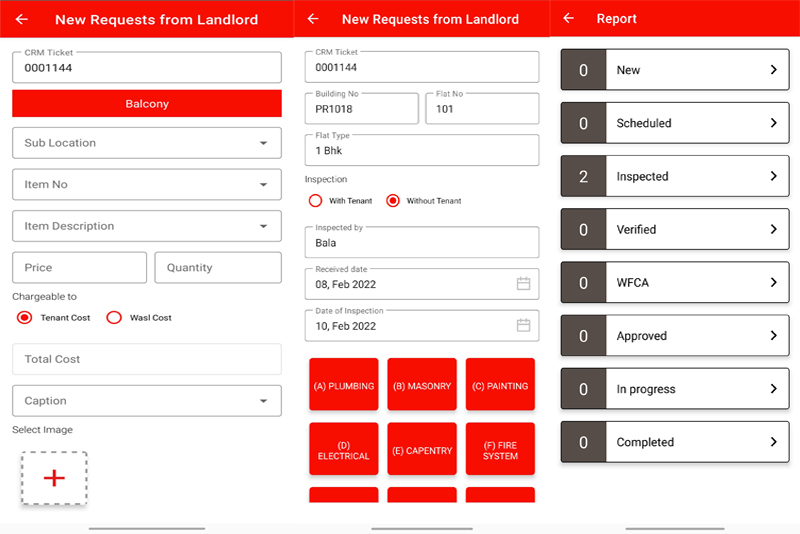The height and width of the screenshot is (534, 800).
Task: Open (F) Fire System category
Action: [500, 449]
